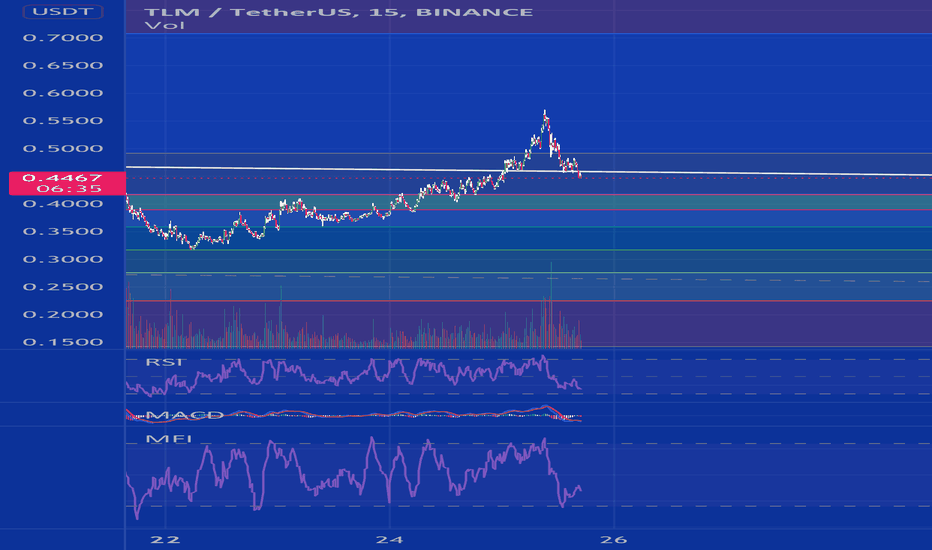Select the white trend line

[x=528, y=171]
